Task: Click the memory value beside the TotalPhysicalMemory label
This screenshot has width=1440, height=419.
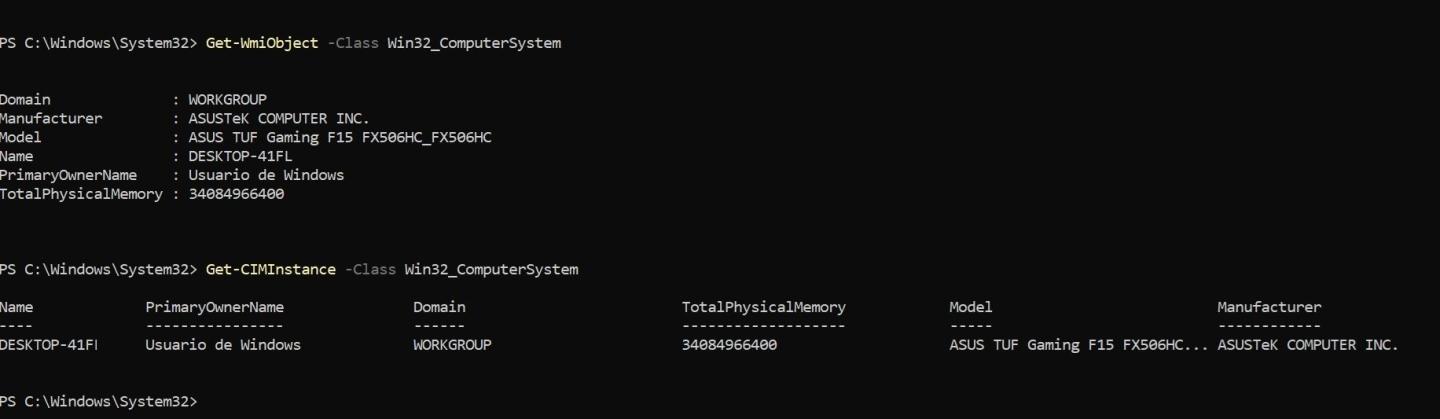Action: click(x=236, y=194)
